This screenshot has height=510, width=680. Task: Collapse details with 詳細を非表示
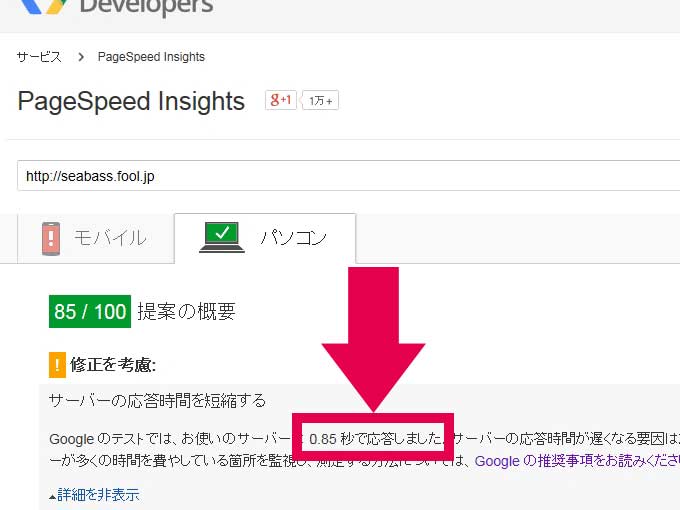click(95, 495)
